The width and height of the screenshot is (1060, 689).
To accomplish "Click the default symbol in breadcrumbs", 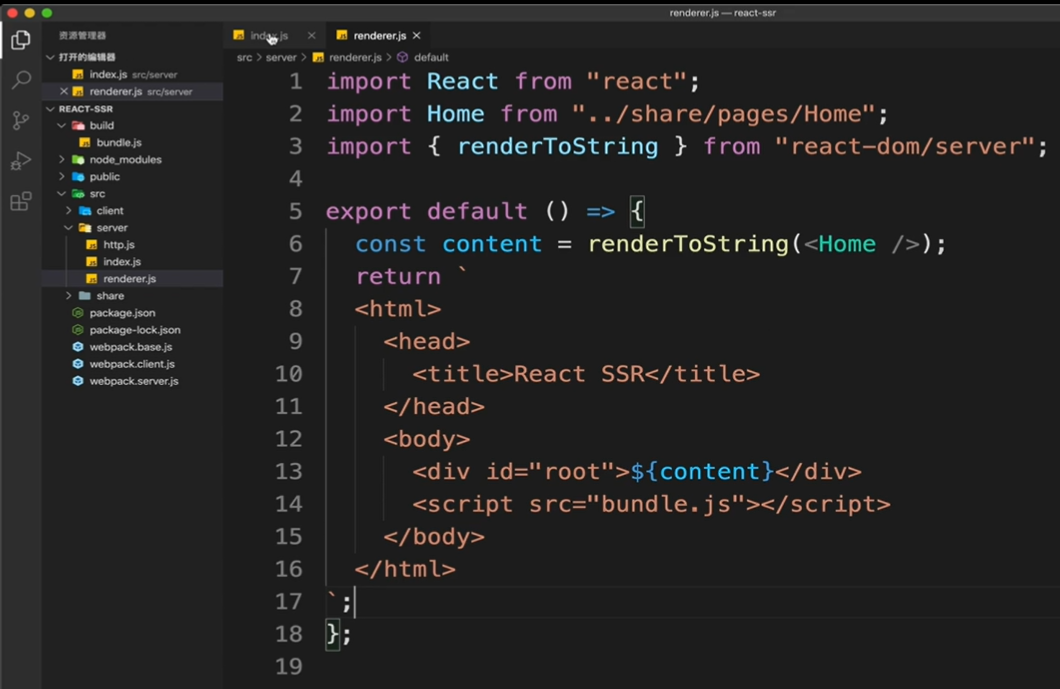I will 431,57.
